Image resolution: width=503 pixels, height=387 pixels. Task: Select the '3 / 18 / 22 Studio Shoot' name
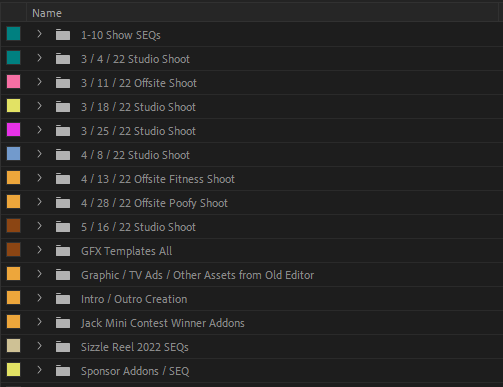pyautogui.click(x=138, y=107)
